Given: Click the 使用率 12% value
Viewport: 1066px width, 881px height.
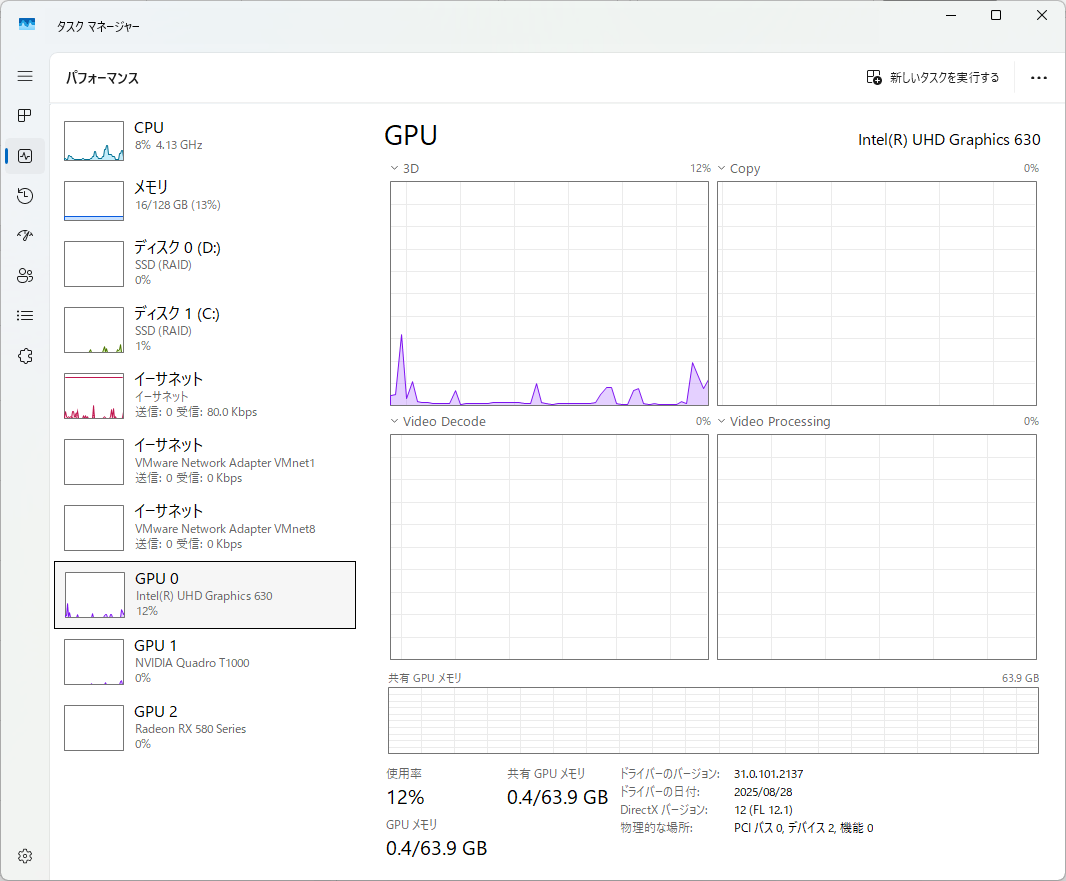Looking at the screenshot, I should pos(405,797).
